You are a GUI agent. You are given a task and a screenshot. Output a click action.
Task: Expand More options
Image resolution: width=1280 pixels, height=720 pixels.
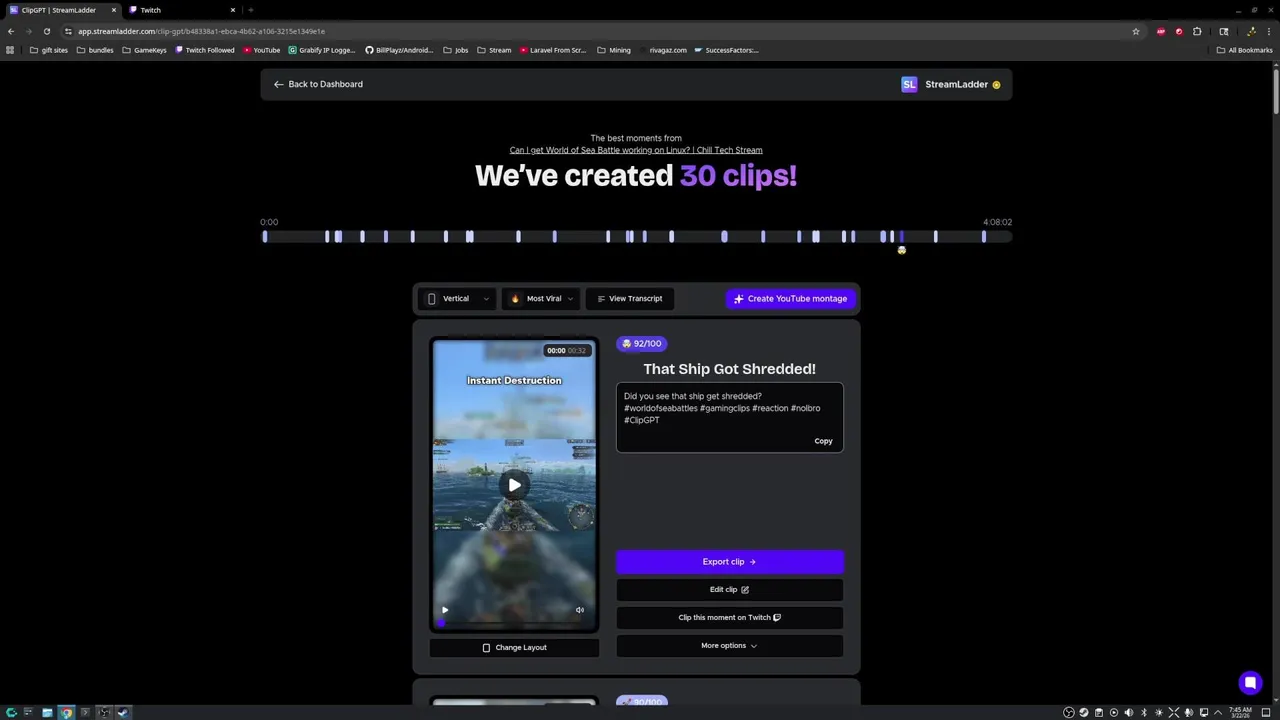tap(729, 645)
